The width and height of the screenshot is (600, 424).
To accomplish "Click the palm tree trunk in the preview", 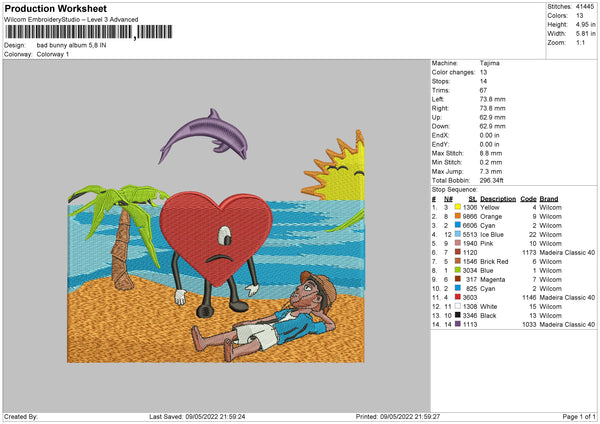I will pyautogui.click(x=122, y=251).
